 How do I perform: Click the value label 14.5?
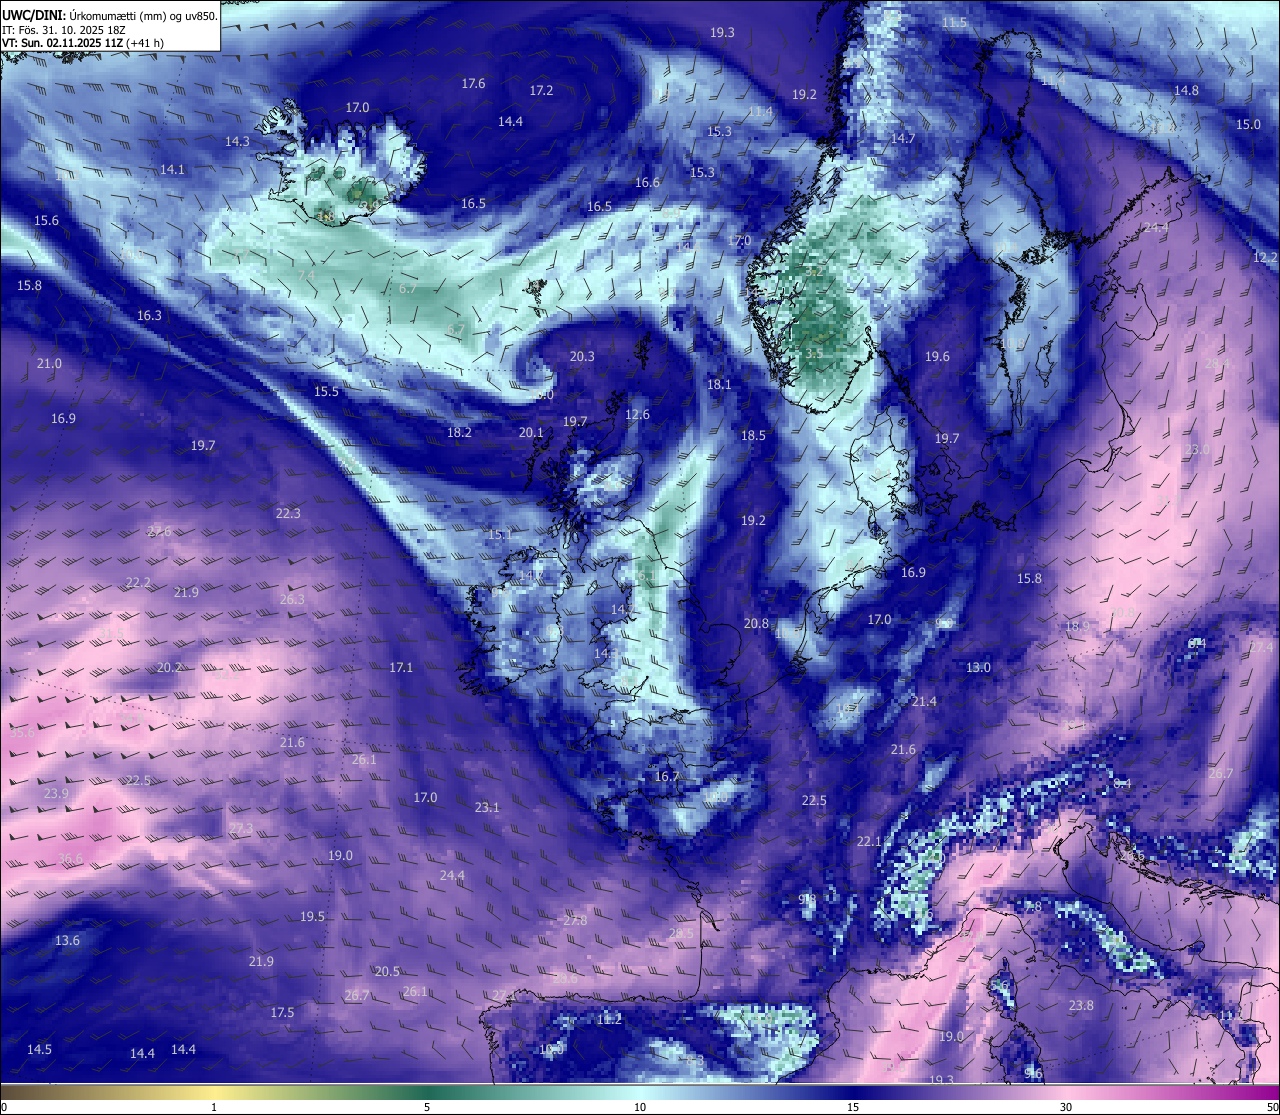pos(39,1049)
